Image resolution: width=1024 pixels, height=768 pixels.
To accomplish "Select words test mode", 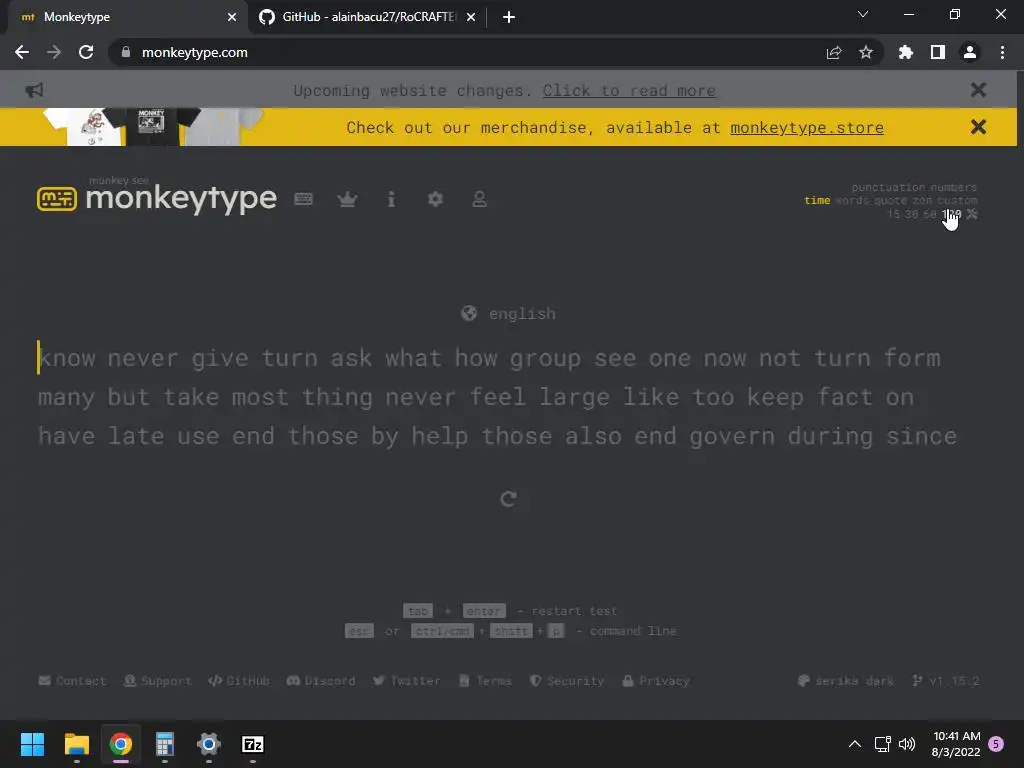I will tap(852, 200).
